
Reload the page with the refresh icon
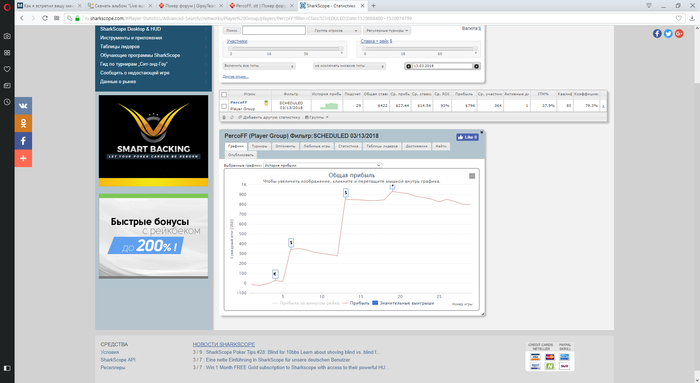(x=45, y=18)
